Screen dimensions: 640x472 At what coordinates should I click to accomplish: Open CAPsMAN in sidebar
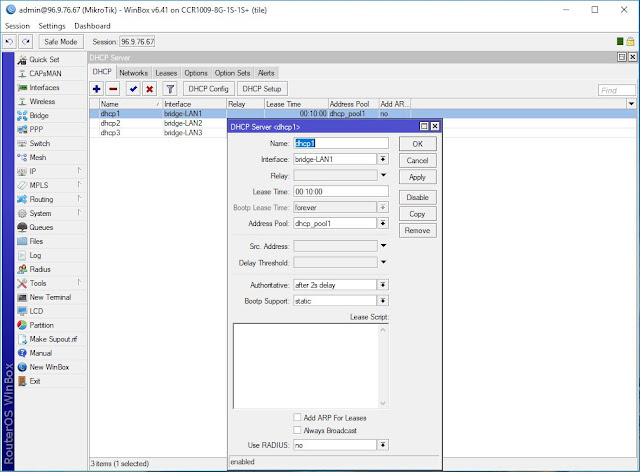pos(51,73)
